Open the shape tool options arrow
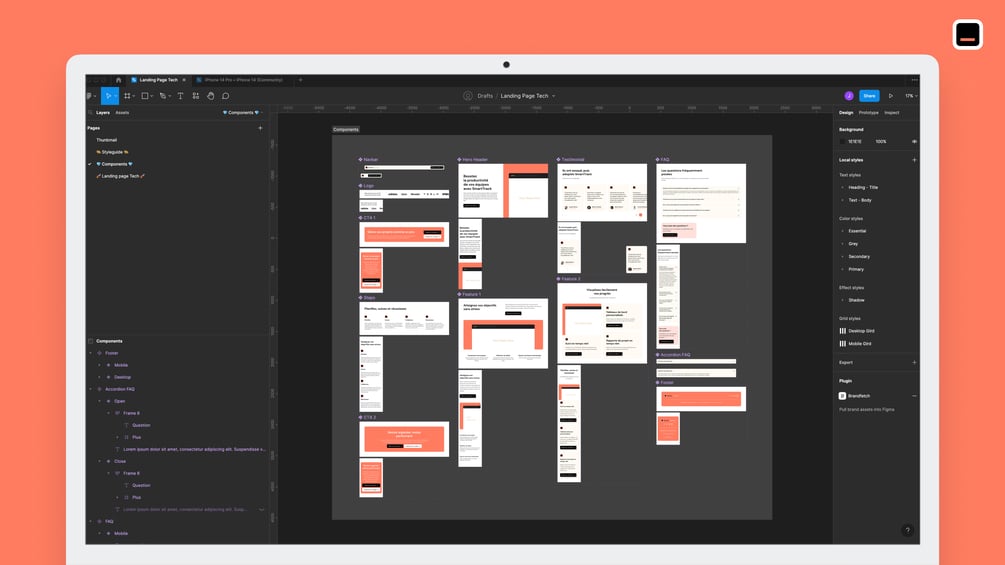1005x565 pixels. pos(152,96)
